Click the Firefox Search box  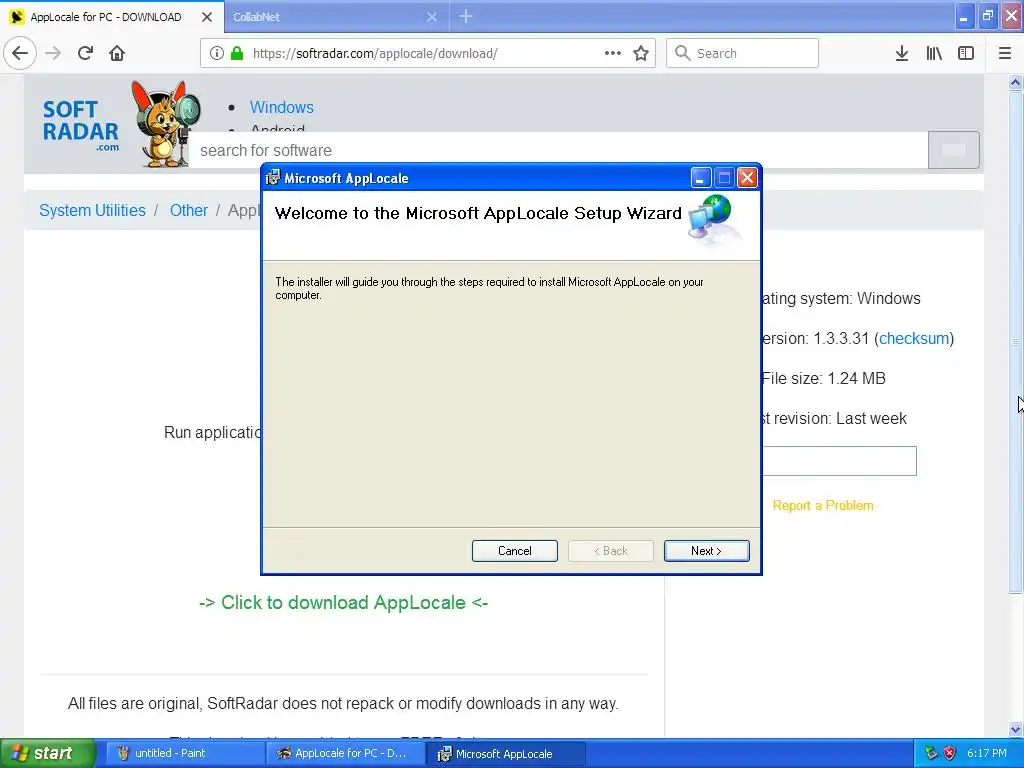(x=743, y=53)
